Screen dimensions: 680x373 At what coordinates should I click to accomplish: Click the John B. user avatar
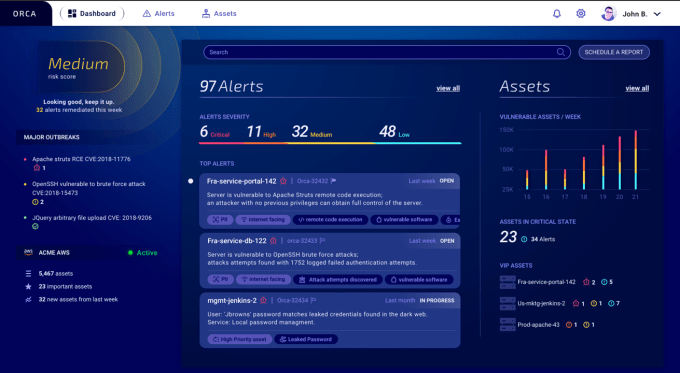[608, 14]
